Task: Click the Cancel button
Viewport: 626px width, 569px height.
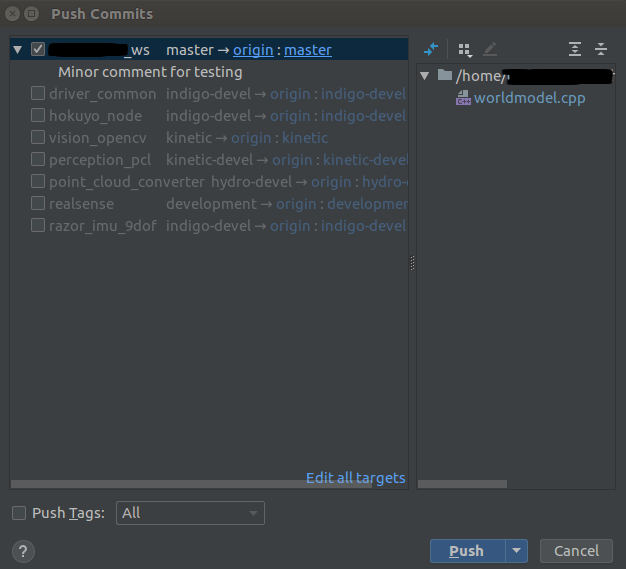Action: [576, 551]
